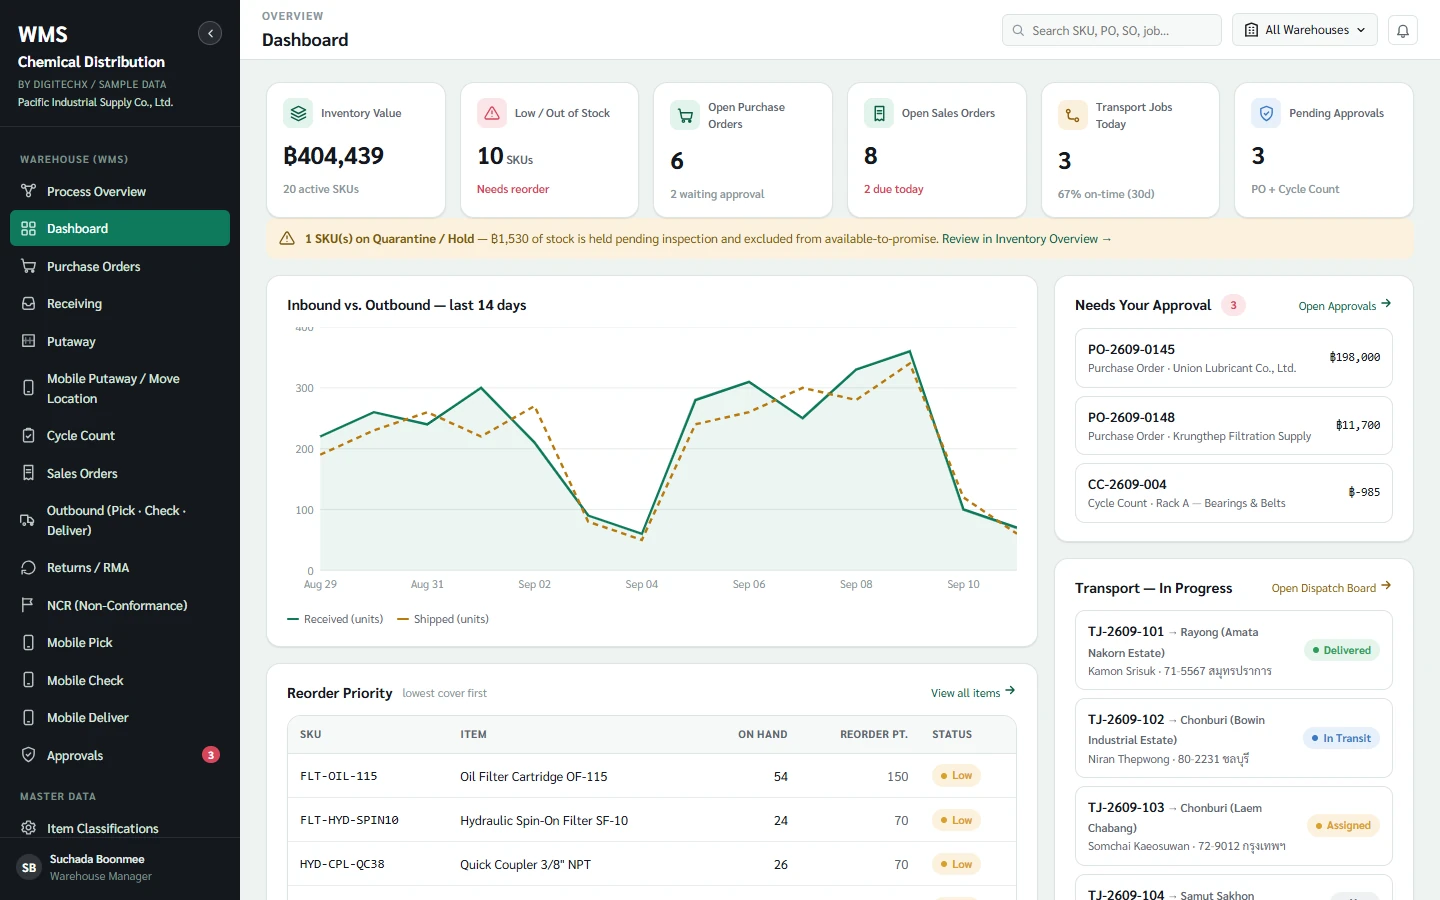
Task: Open approval card PO-2609-0148
Action: tap(1234, 425)
